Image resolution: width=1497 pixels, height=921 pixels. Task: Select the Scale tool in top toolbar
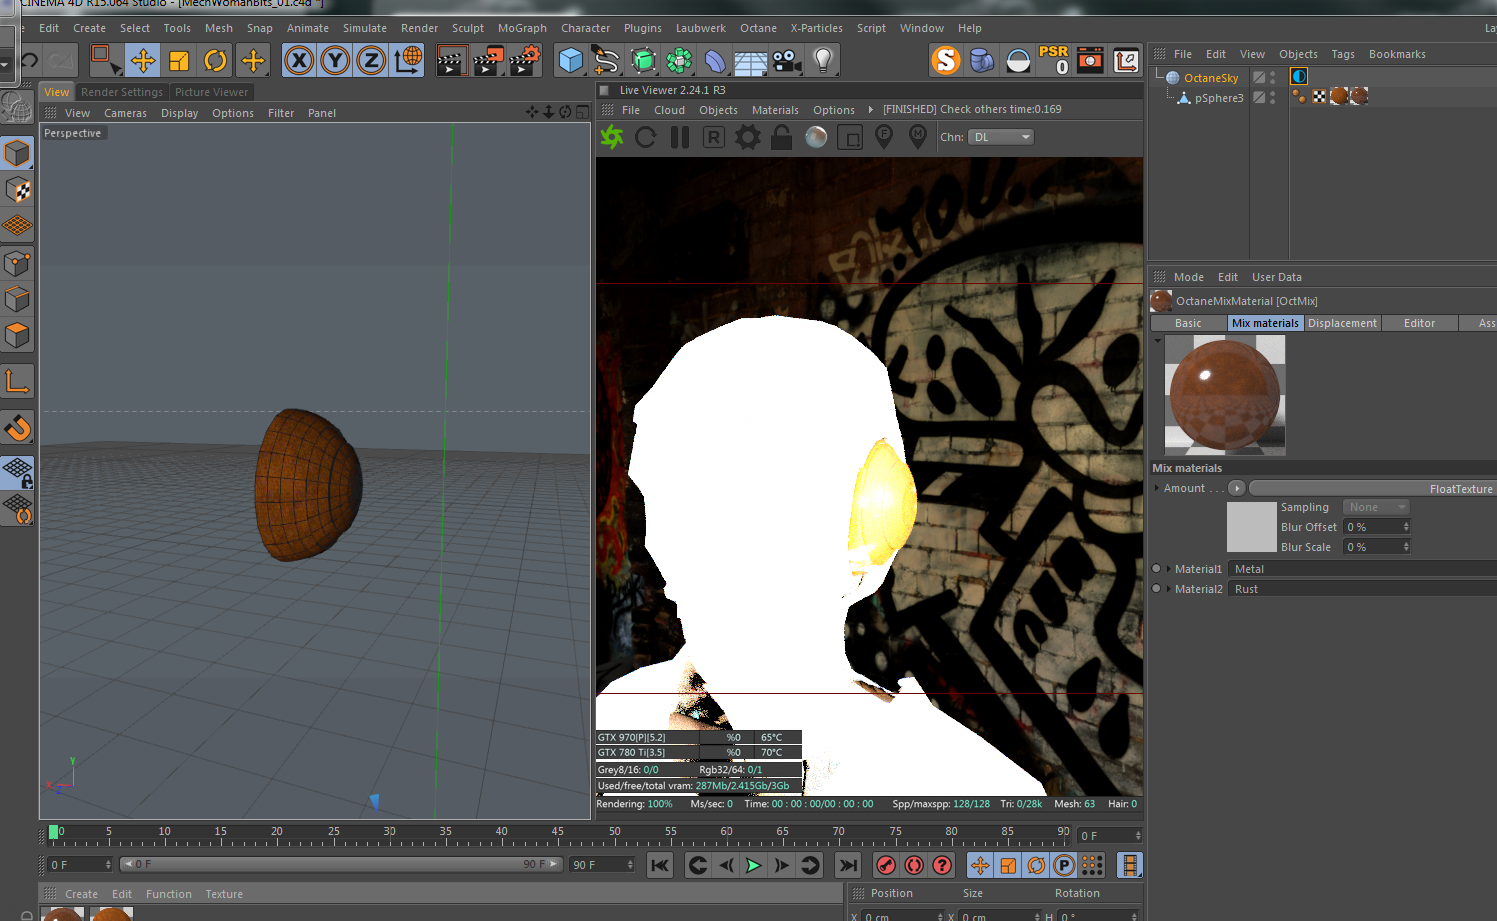coord(179,61)
